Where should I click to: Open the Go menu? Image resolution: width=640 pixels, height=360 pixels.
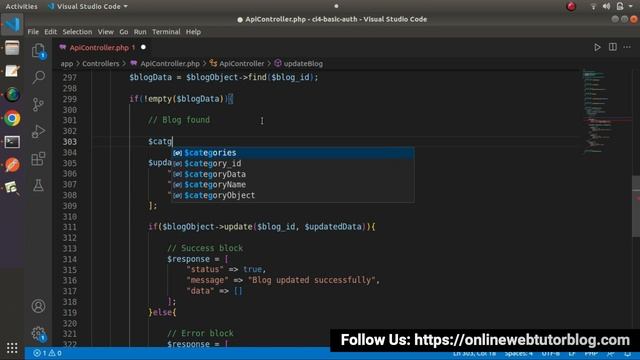coord(124,32)
